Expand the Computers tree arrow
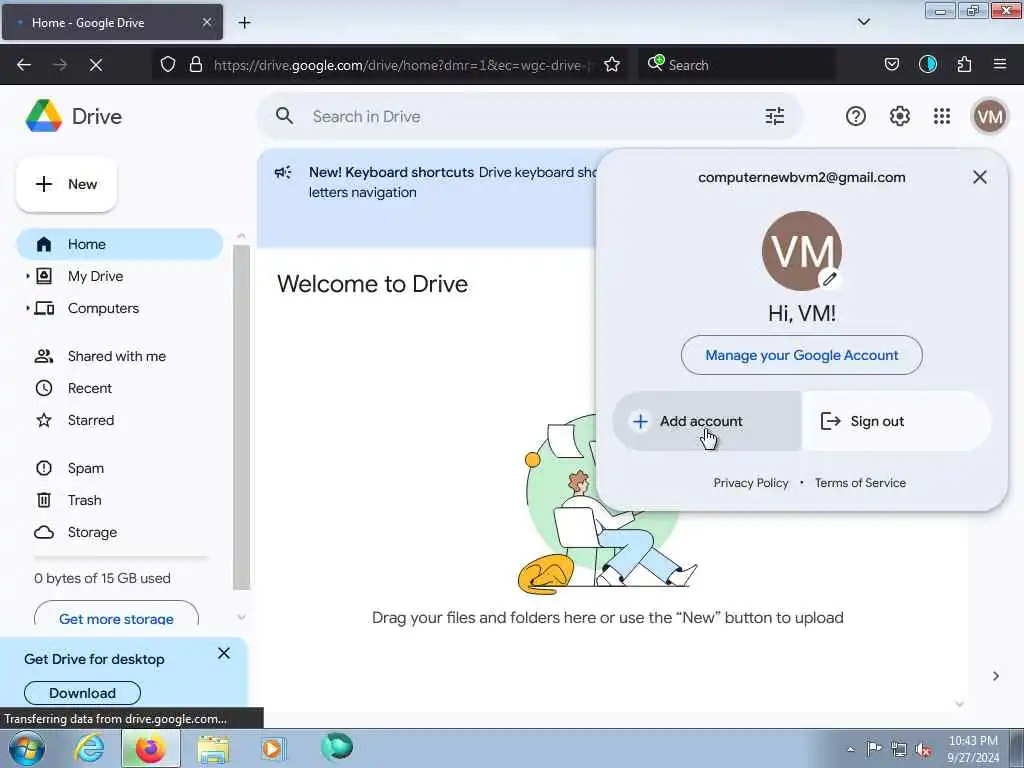 [27, 308]
